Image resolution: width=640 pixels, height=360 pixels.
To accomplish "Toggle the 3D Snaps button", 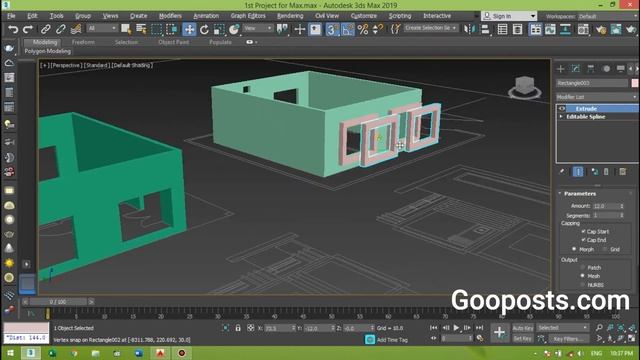I will point(332,29).
